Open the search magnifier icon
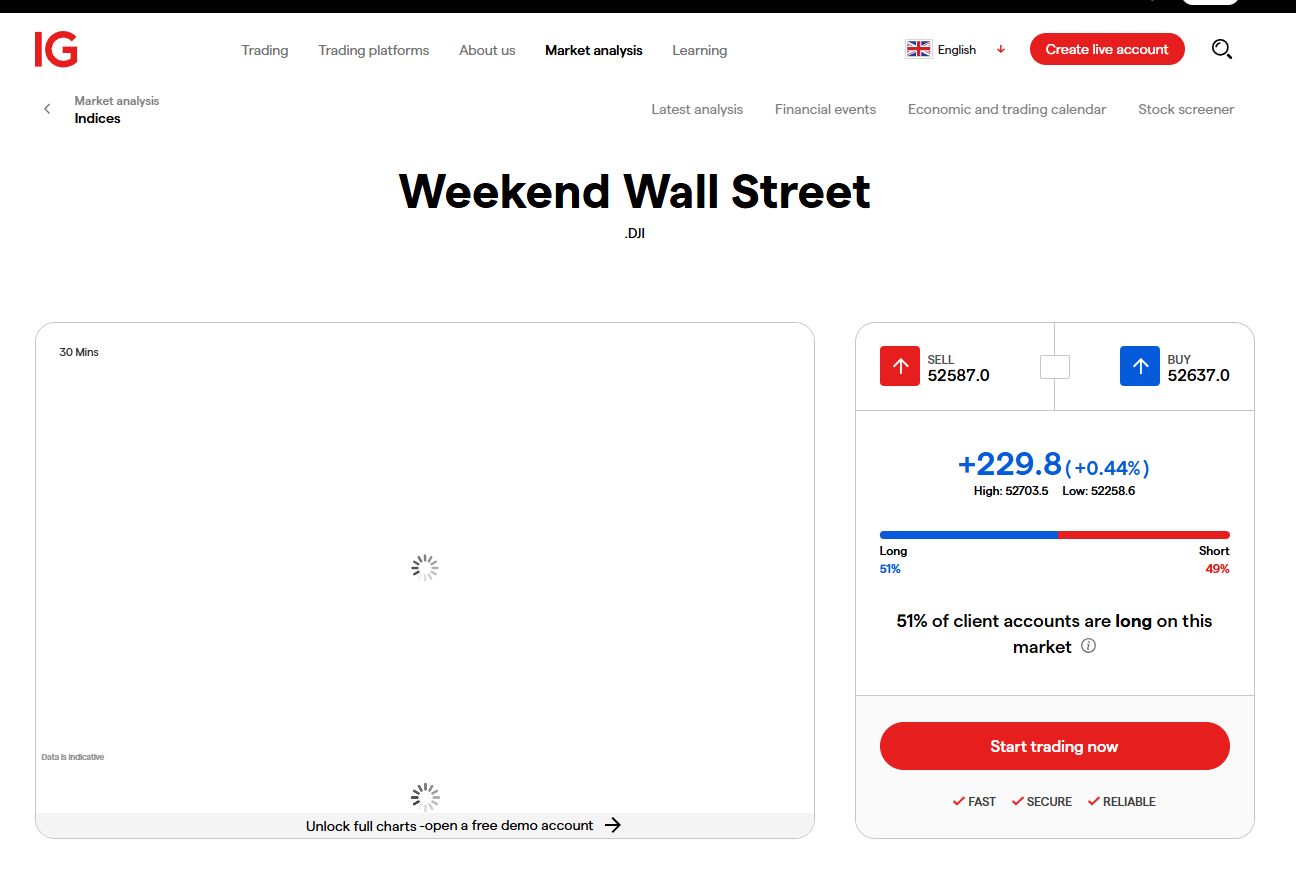This screenshot has width=1296, height=891. 1221,49
